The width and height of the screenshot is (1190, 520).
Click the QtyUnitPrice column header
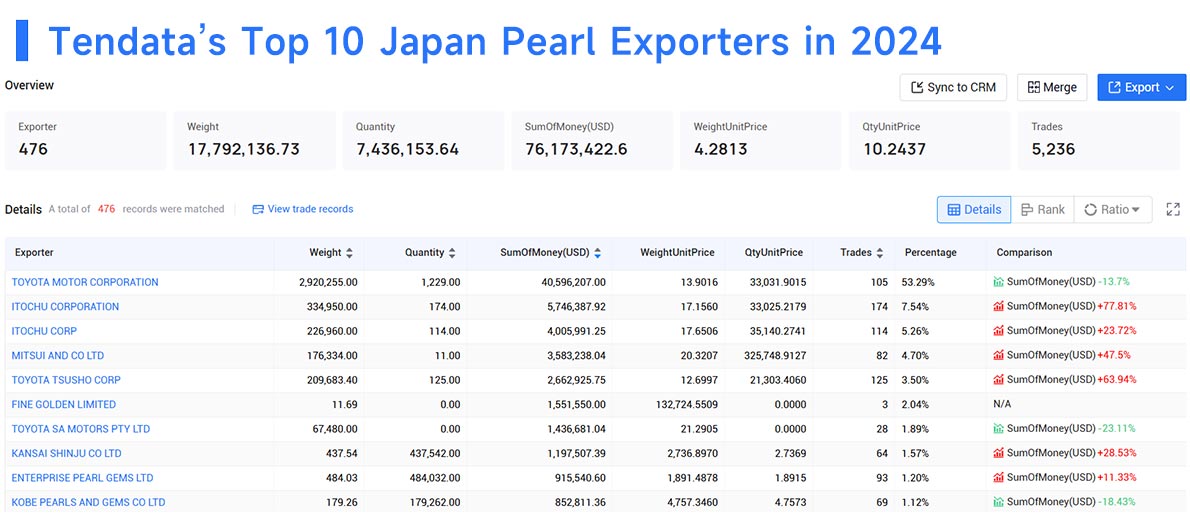(772, 253)
